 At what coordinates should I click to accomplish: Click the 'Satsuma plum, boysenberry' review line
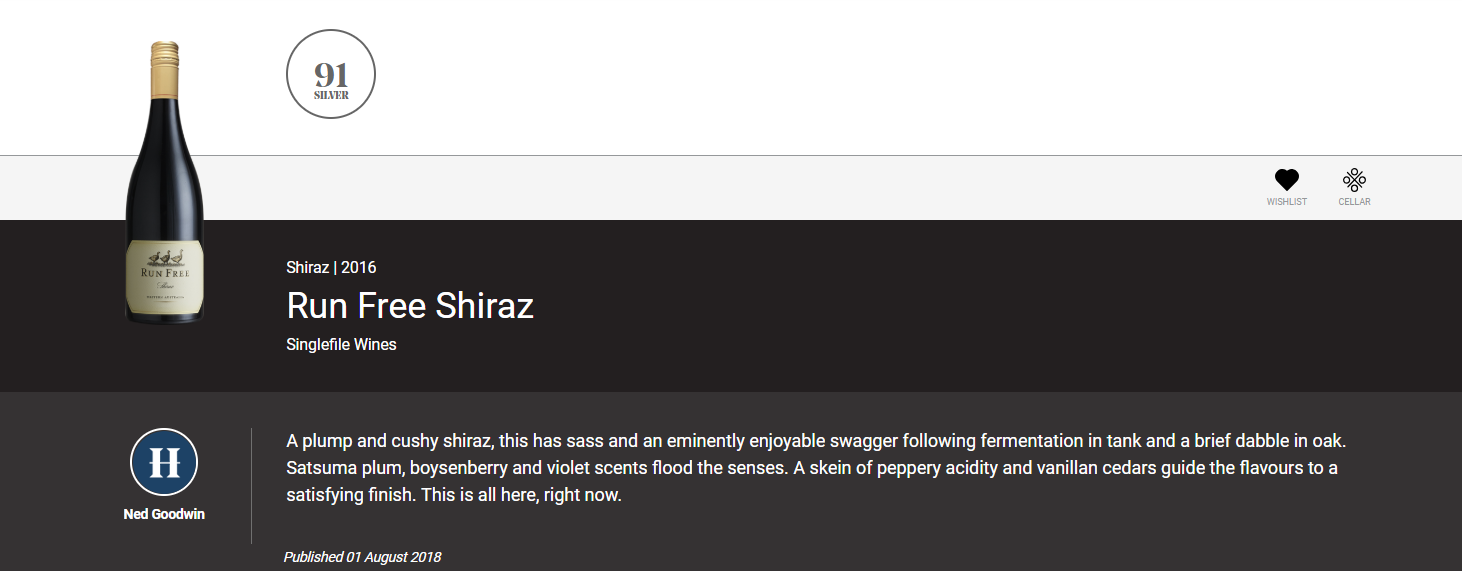click(x=812, y=468)
